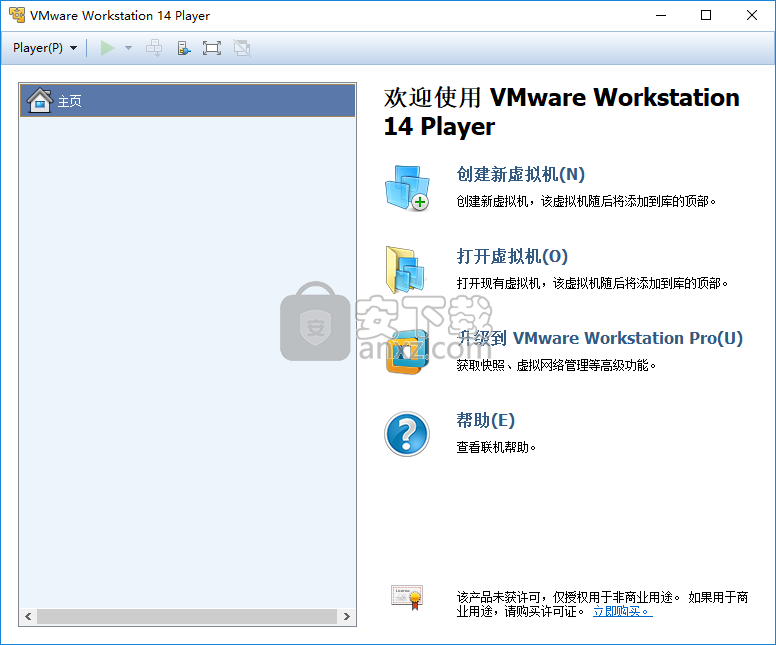Maximize the VMware Player window
The height and width of the screenshot is (645, 776).
coord(706,15)
